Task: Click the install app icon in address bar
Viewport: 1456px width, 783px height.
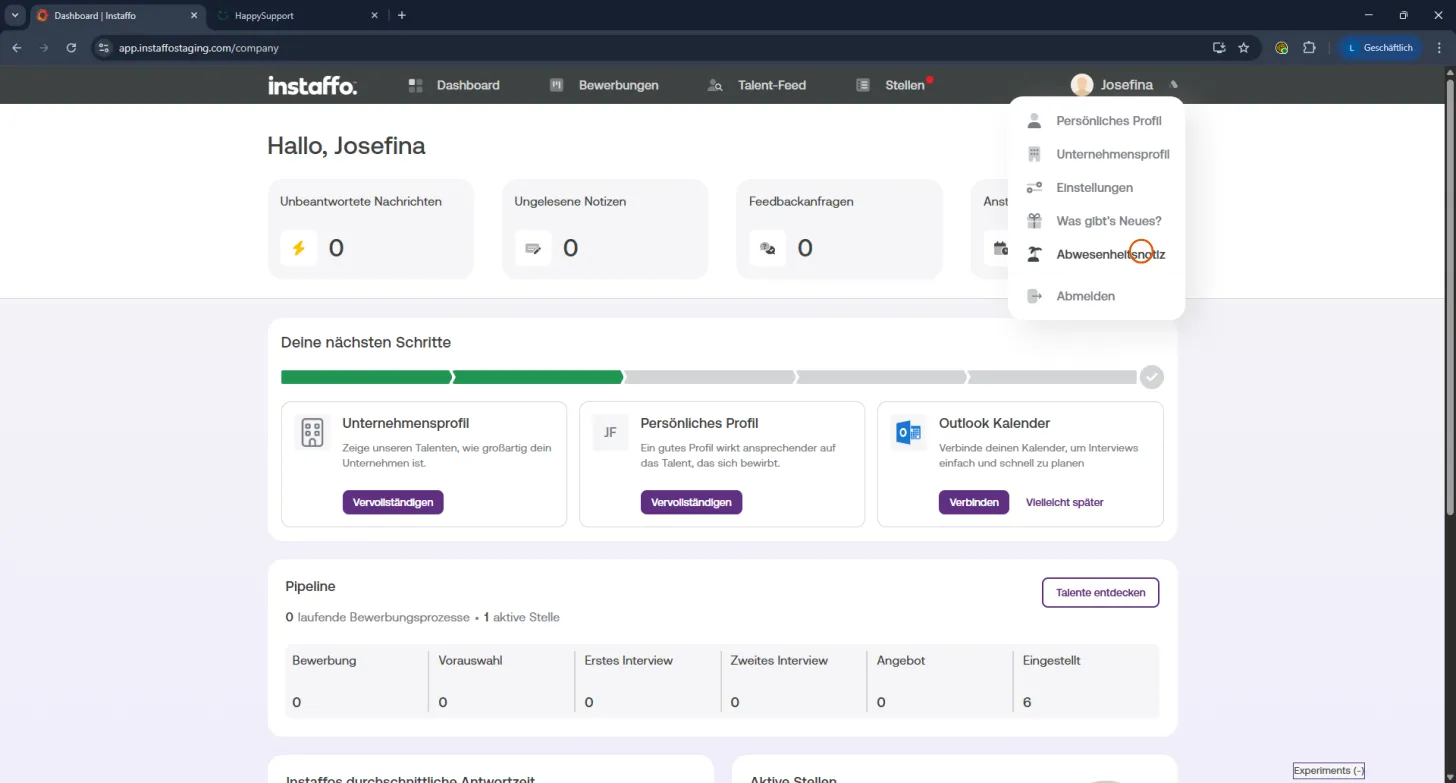Action: click(x=1219, y=47)
